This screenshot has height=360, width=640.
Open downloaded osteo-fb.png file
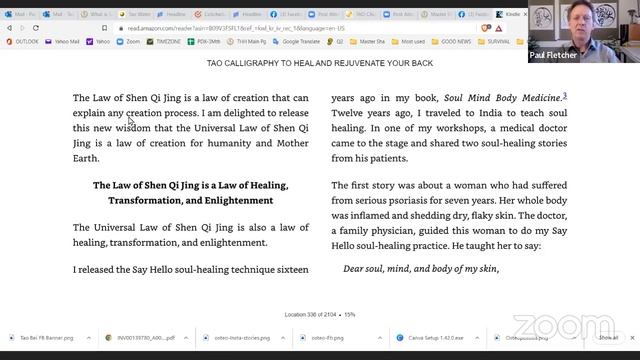[x=322, y=338]
